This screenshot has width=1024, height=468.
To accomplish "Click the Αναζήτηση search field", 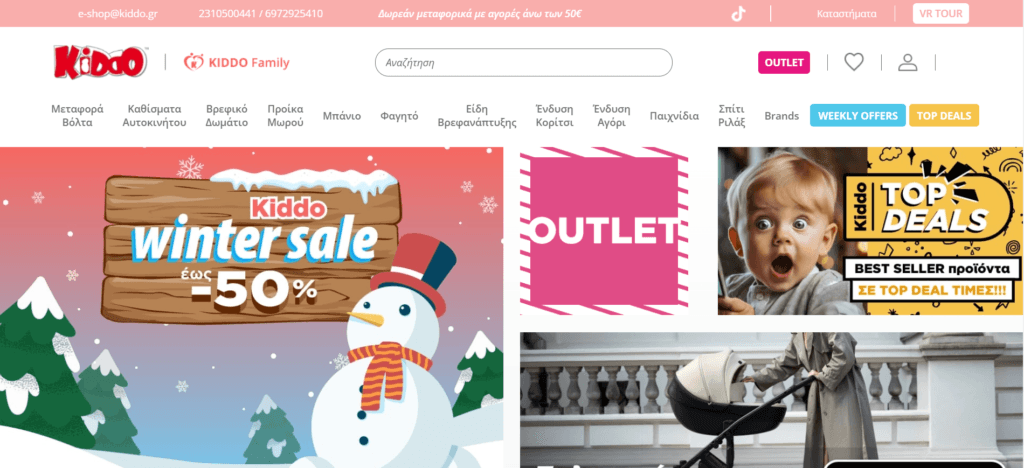I will point(523,63).
